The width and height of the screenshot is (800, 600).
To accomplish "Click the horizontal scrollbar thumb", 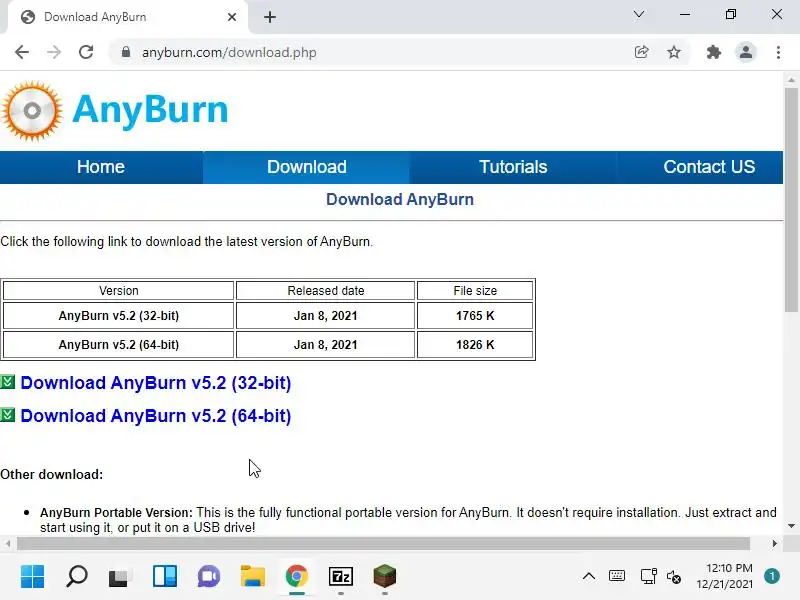I will tap(383, 543).
